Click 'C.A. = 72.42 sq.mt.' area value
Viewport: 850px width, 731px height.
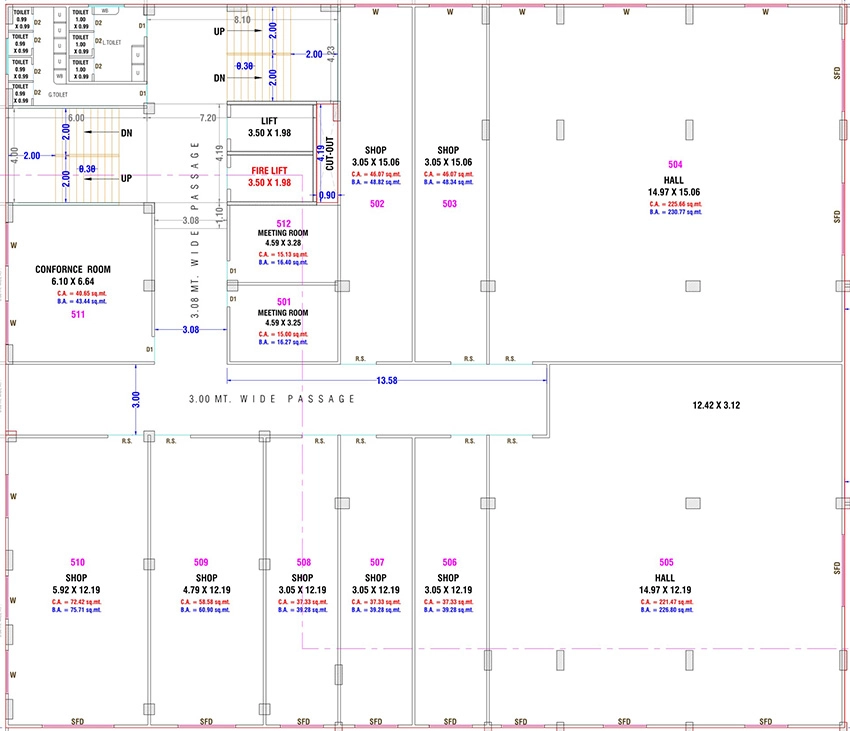click(x=76, y=602)
